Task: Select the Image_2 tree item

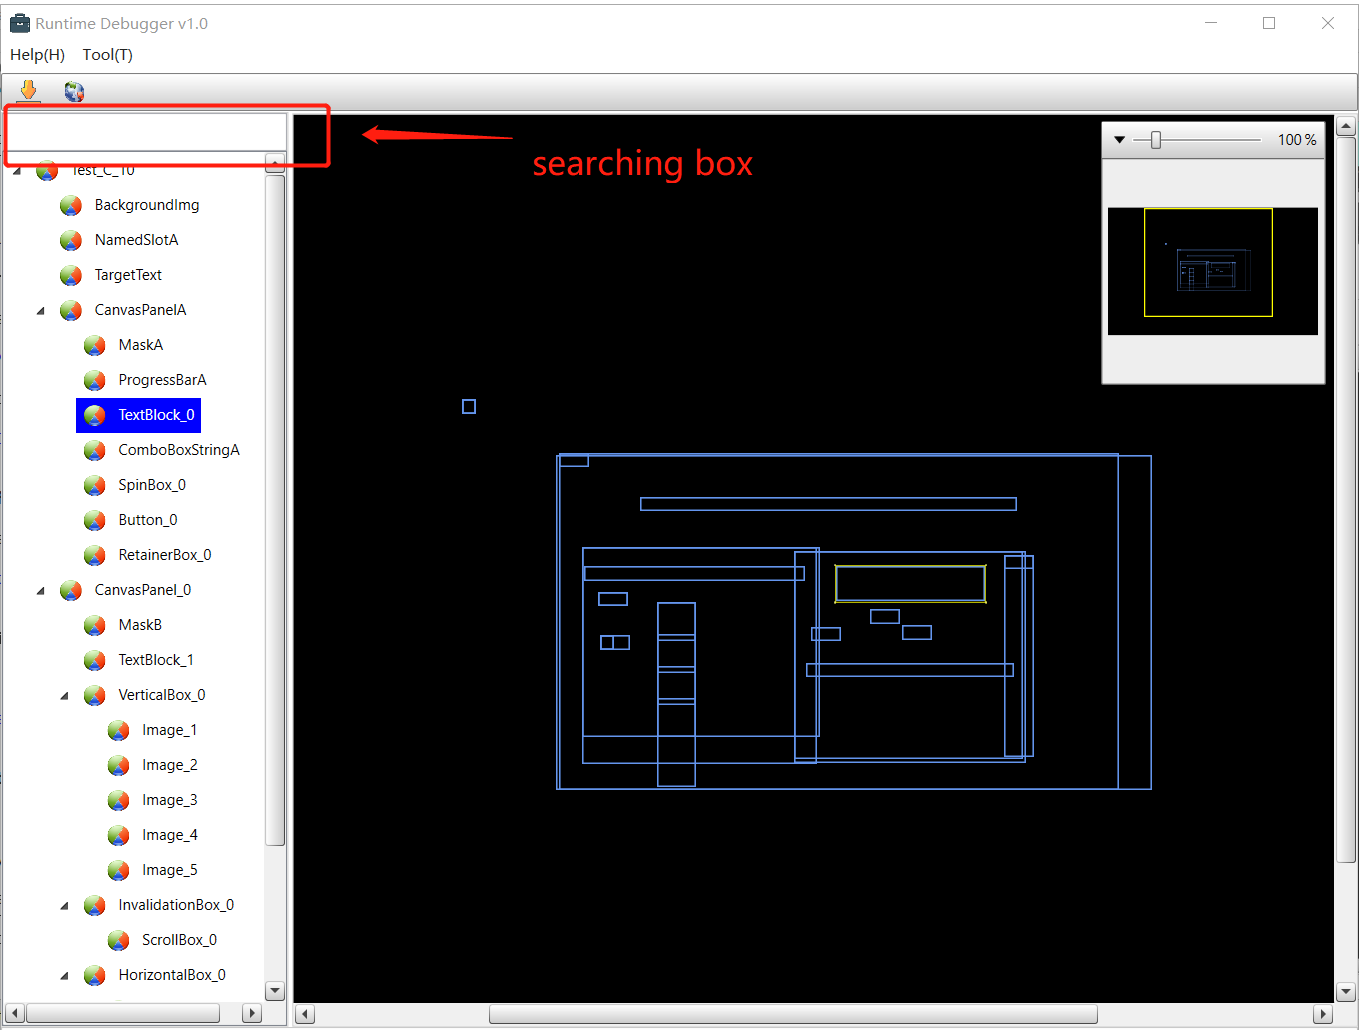Action: point(170,765)
